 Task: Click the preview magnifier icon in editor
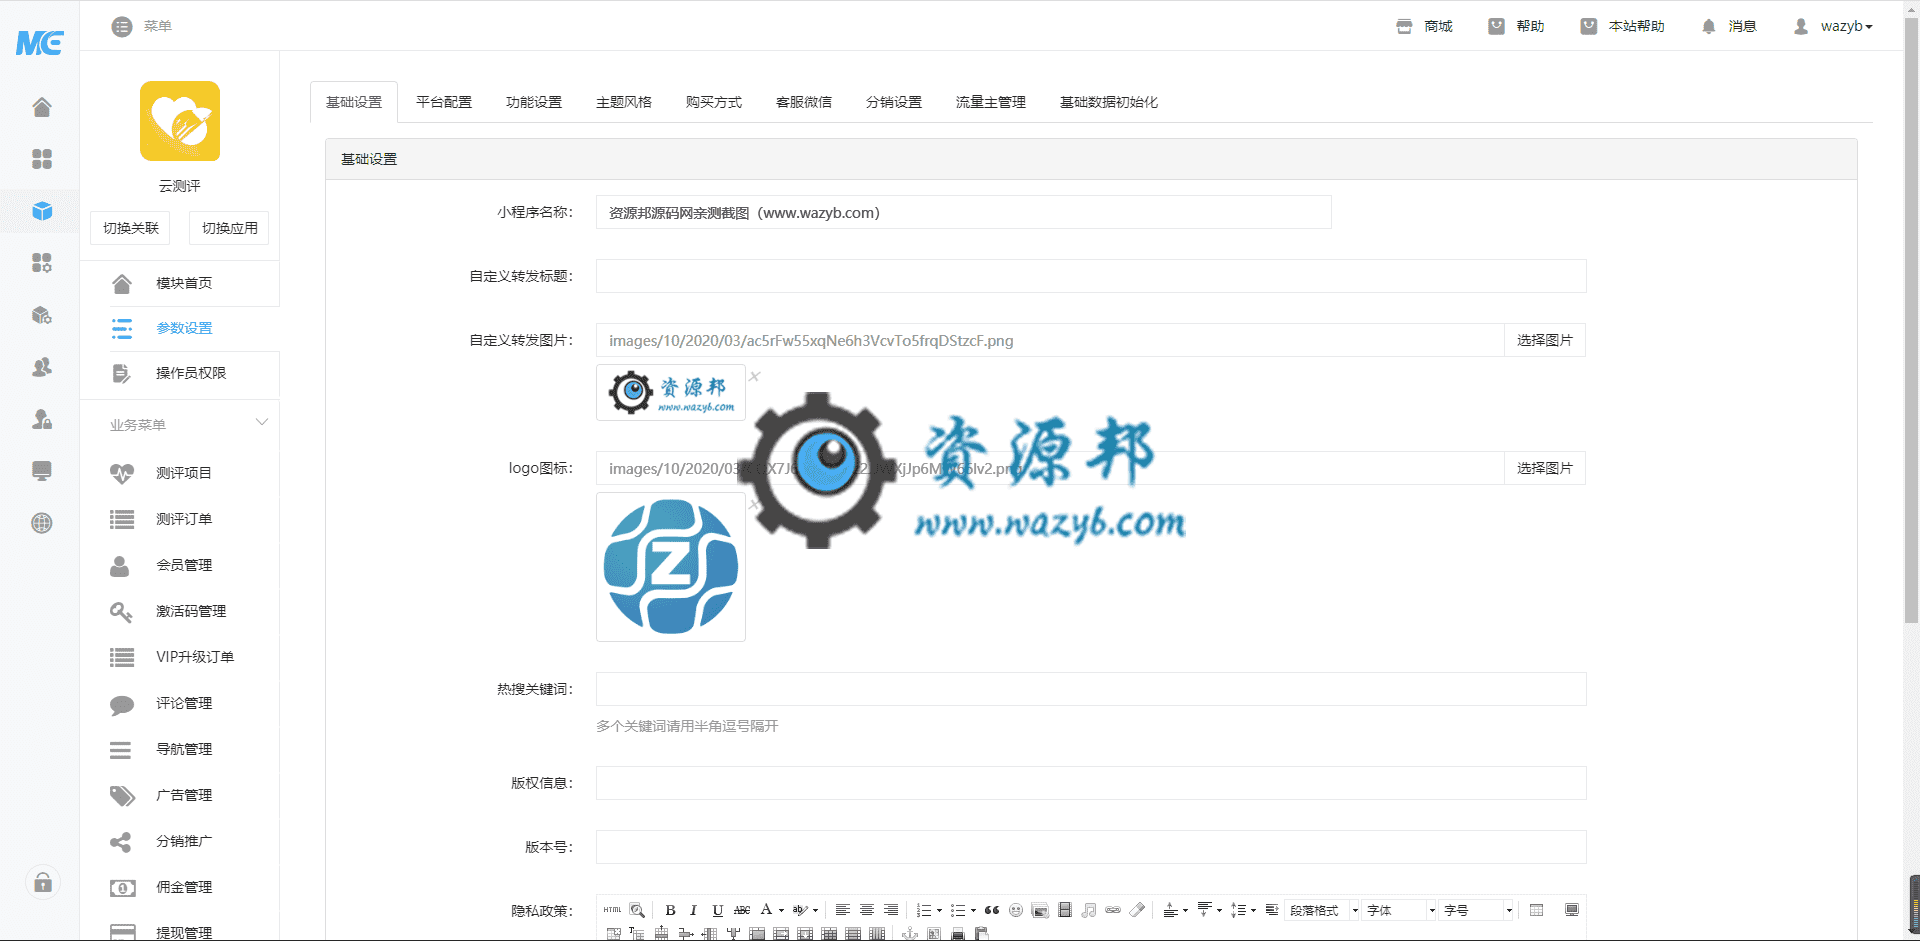tap(637, 910)
